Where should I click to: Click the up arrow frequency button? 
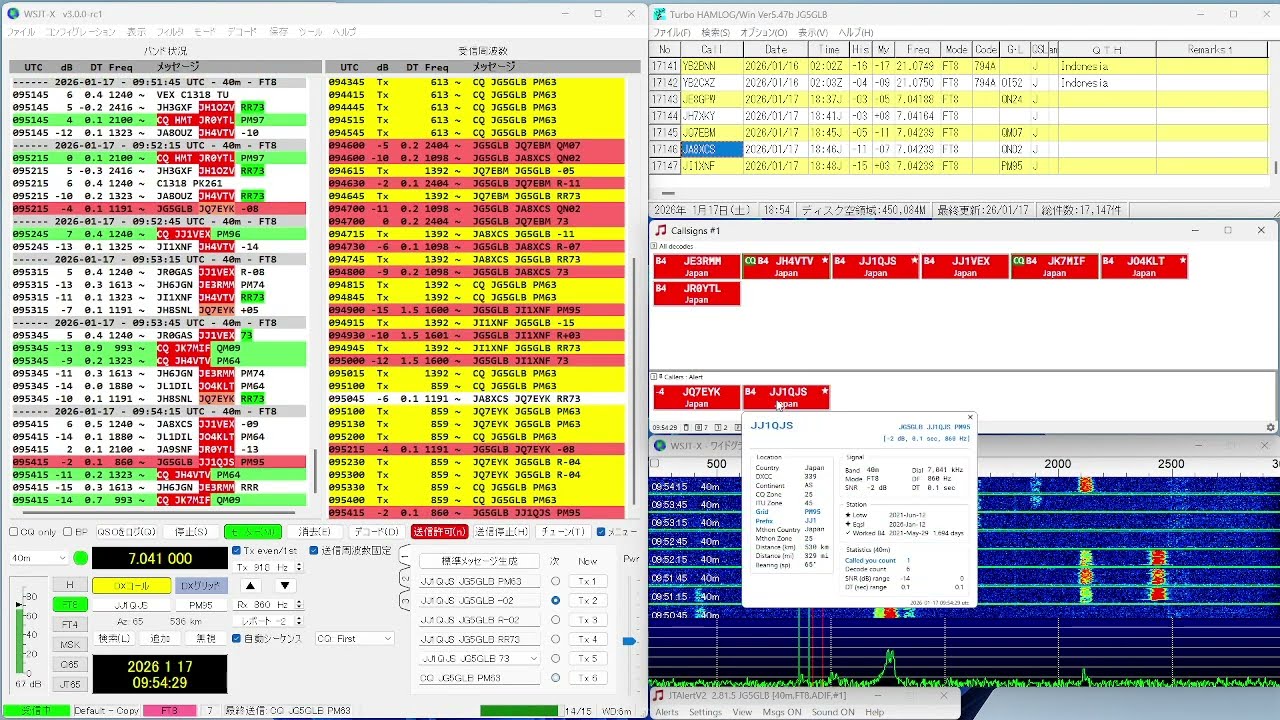[251, 585]
